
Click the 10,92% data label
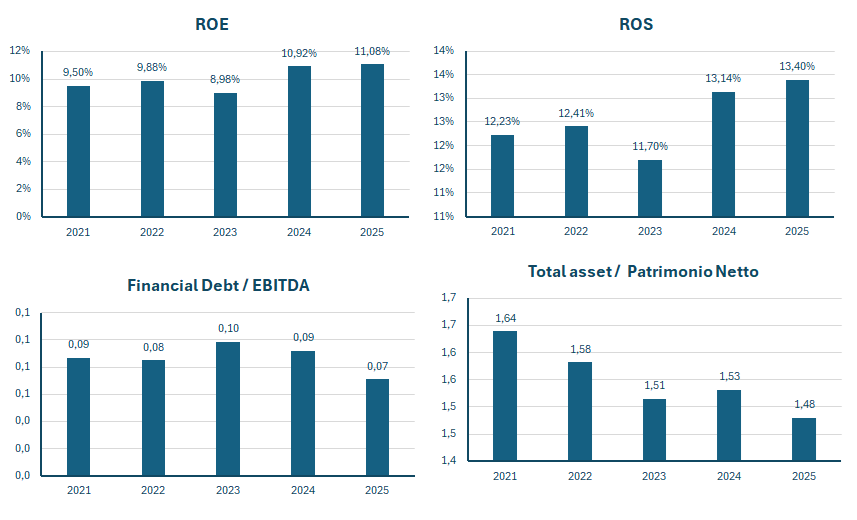coord(299,53)
